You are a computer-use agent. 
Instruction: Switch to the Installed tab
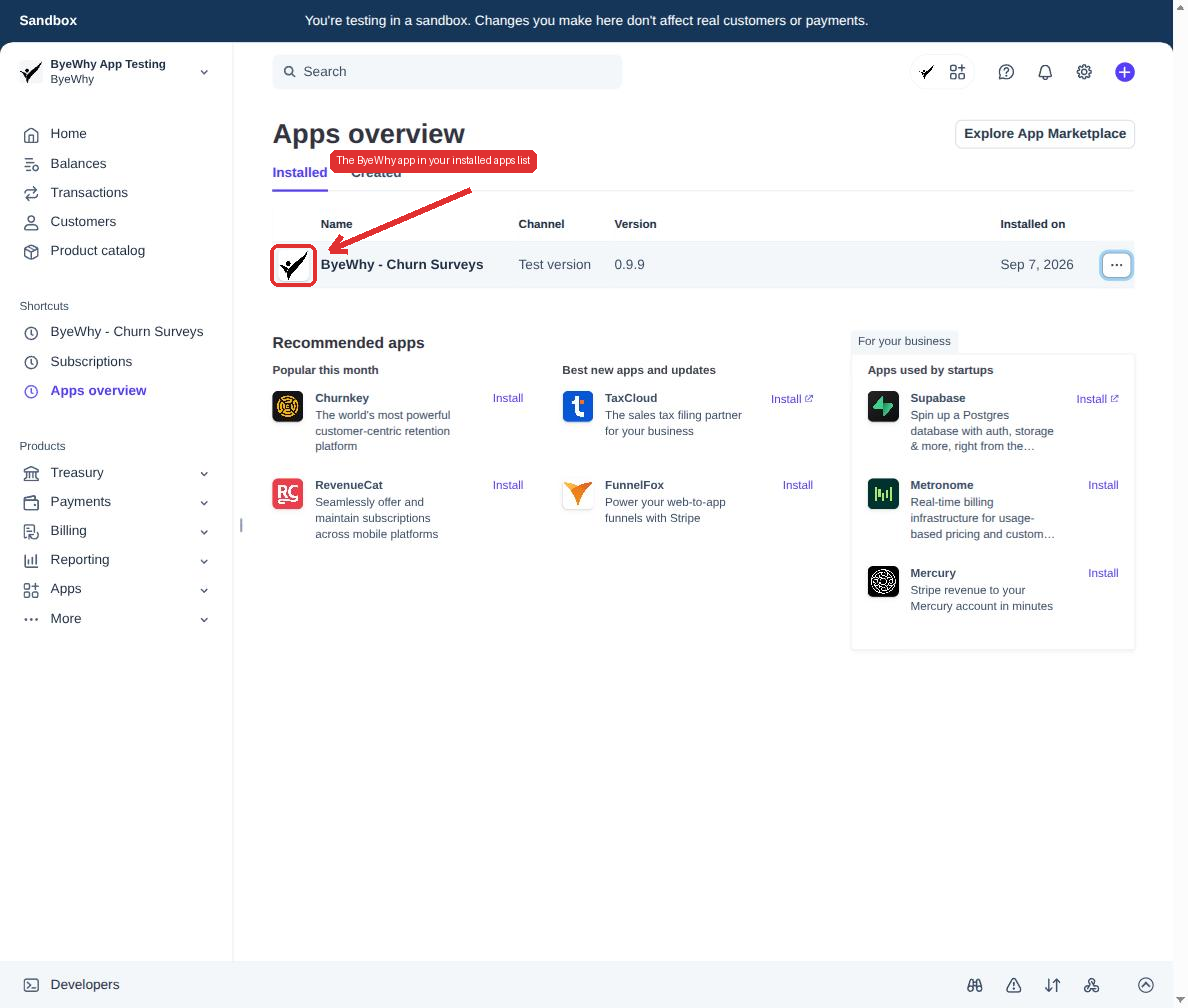click(300, 173)
